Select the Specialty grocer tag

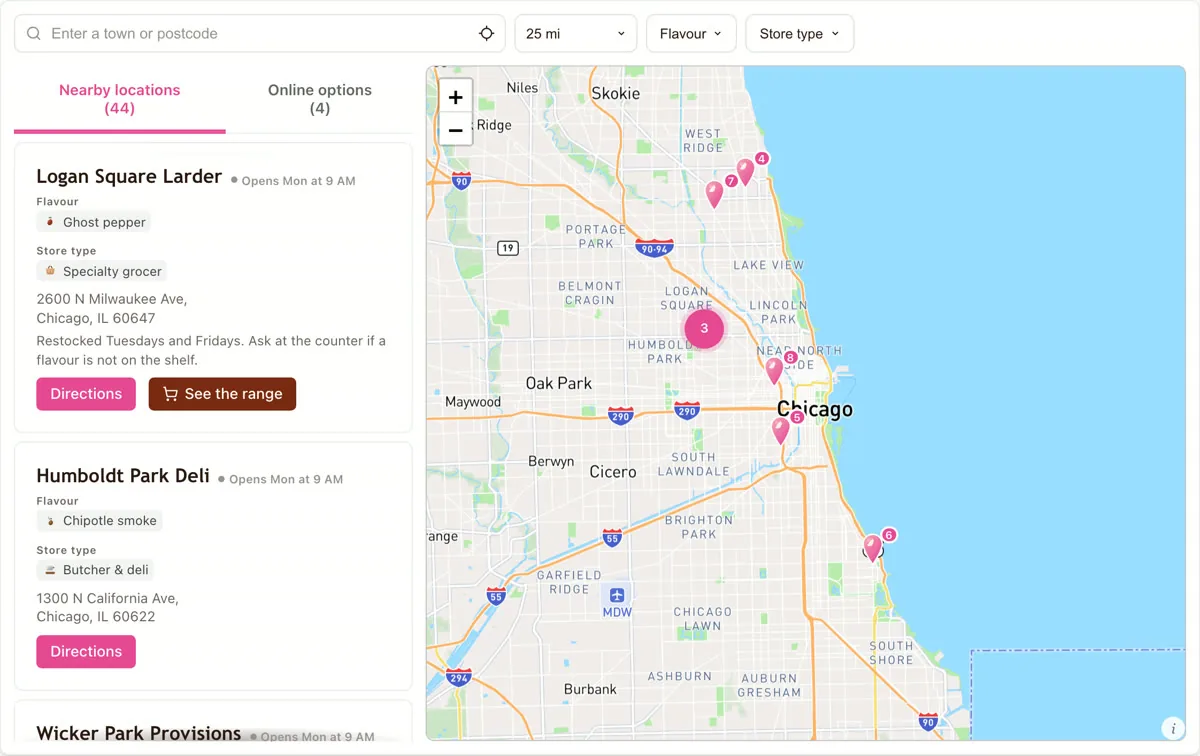[102, 271]
